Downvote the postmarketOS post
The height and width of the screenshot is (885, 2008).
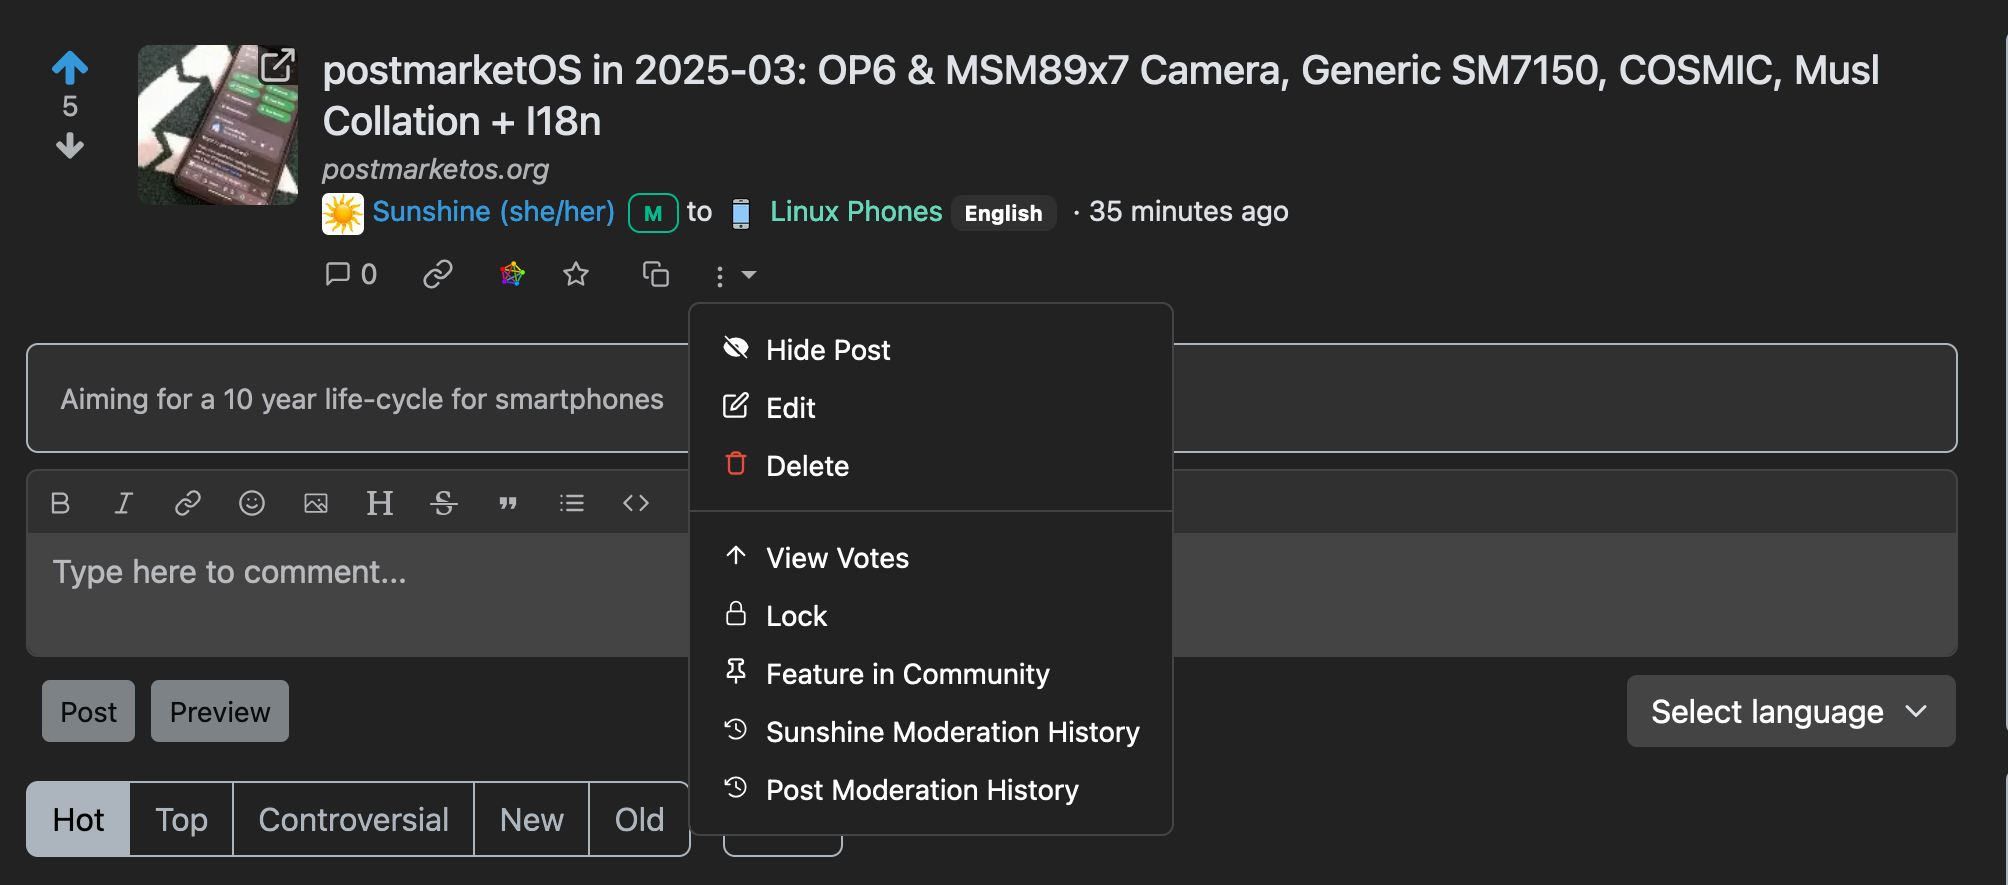pyautogui.click(x=70, y=146)
